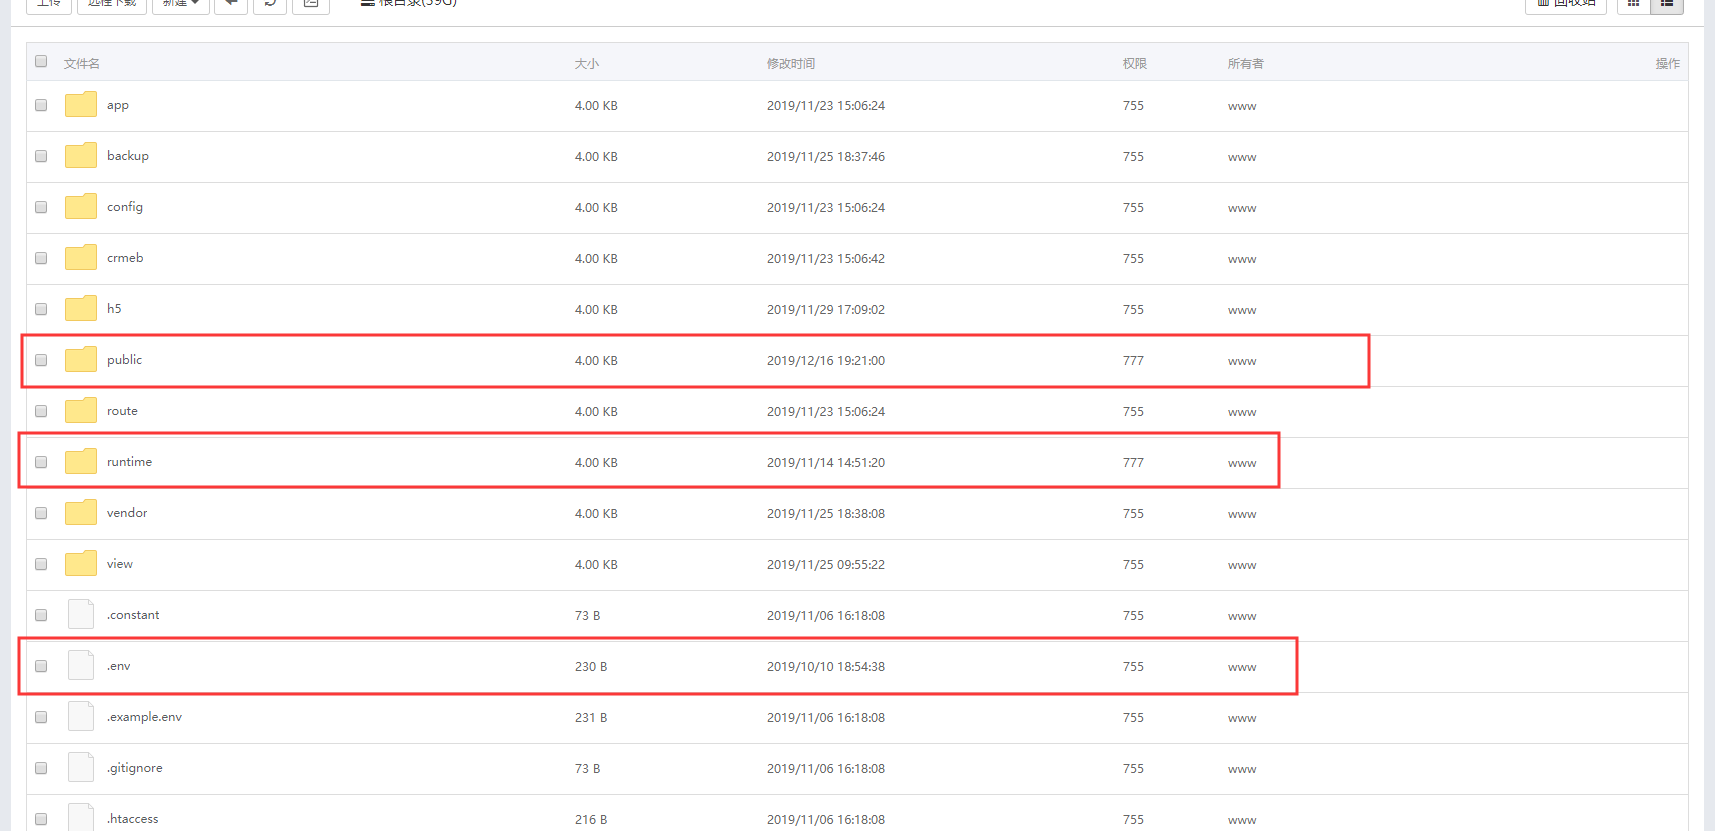Click the vendor folder icon
Image resolution: width=1715 pixels, height=831 pixels.
click(81, 513)
